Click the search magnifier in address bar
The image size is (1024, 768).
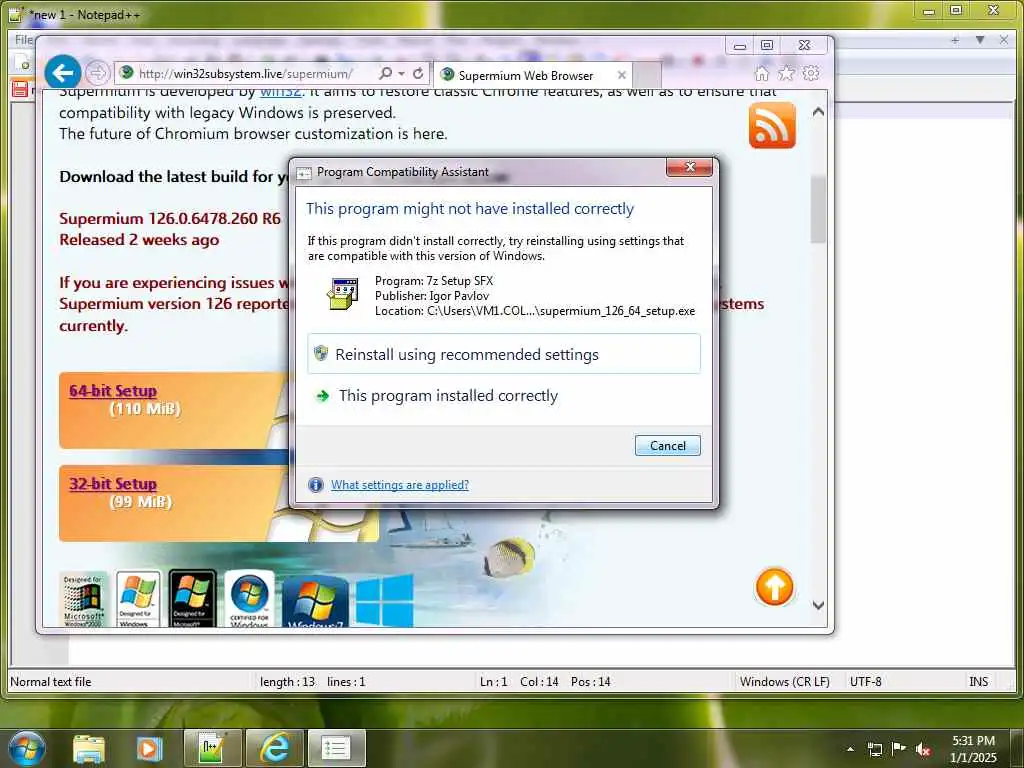coord(385,73)
